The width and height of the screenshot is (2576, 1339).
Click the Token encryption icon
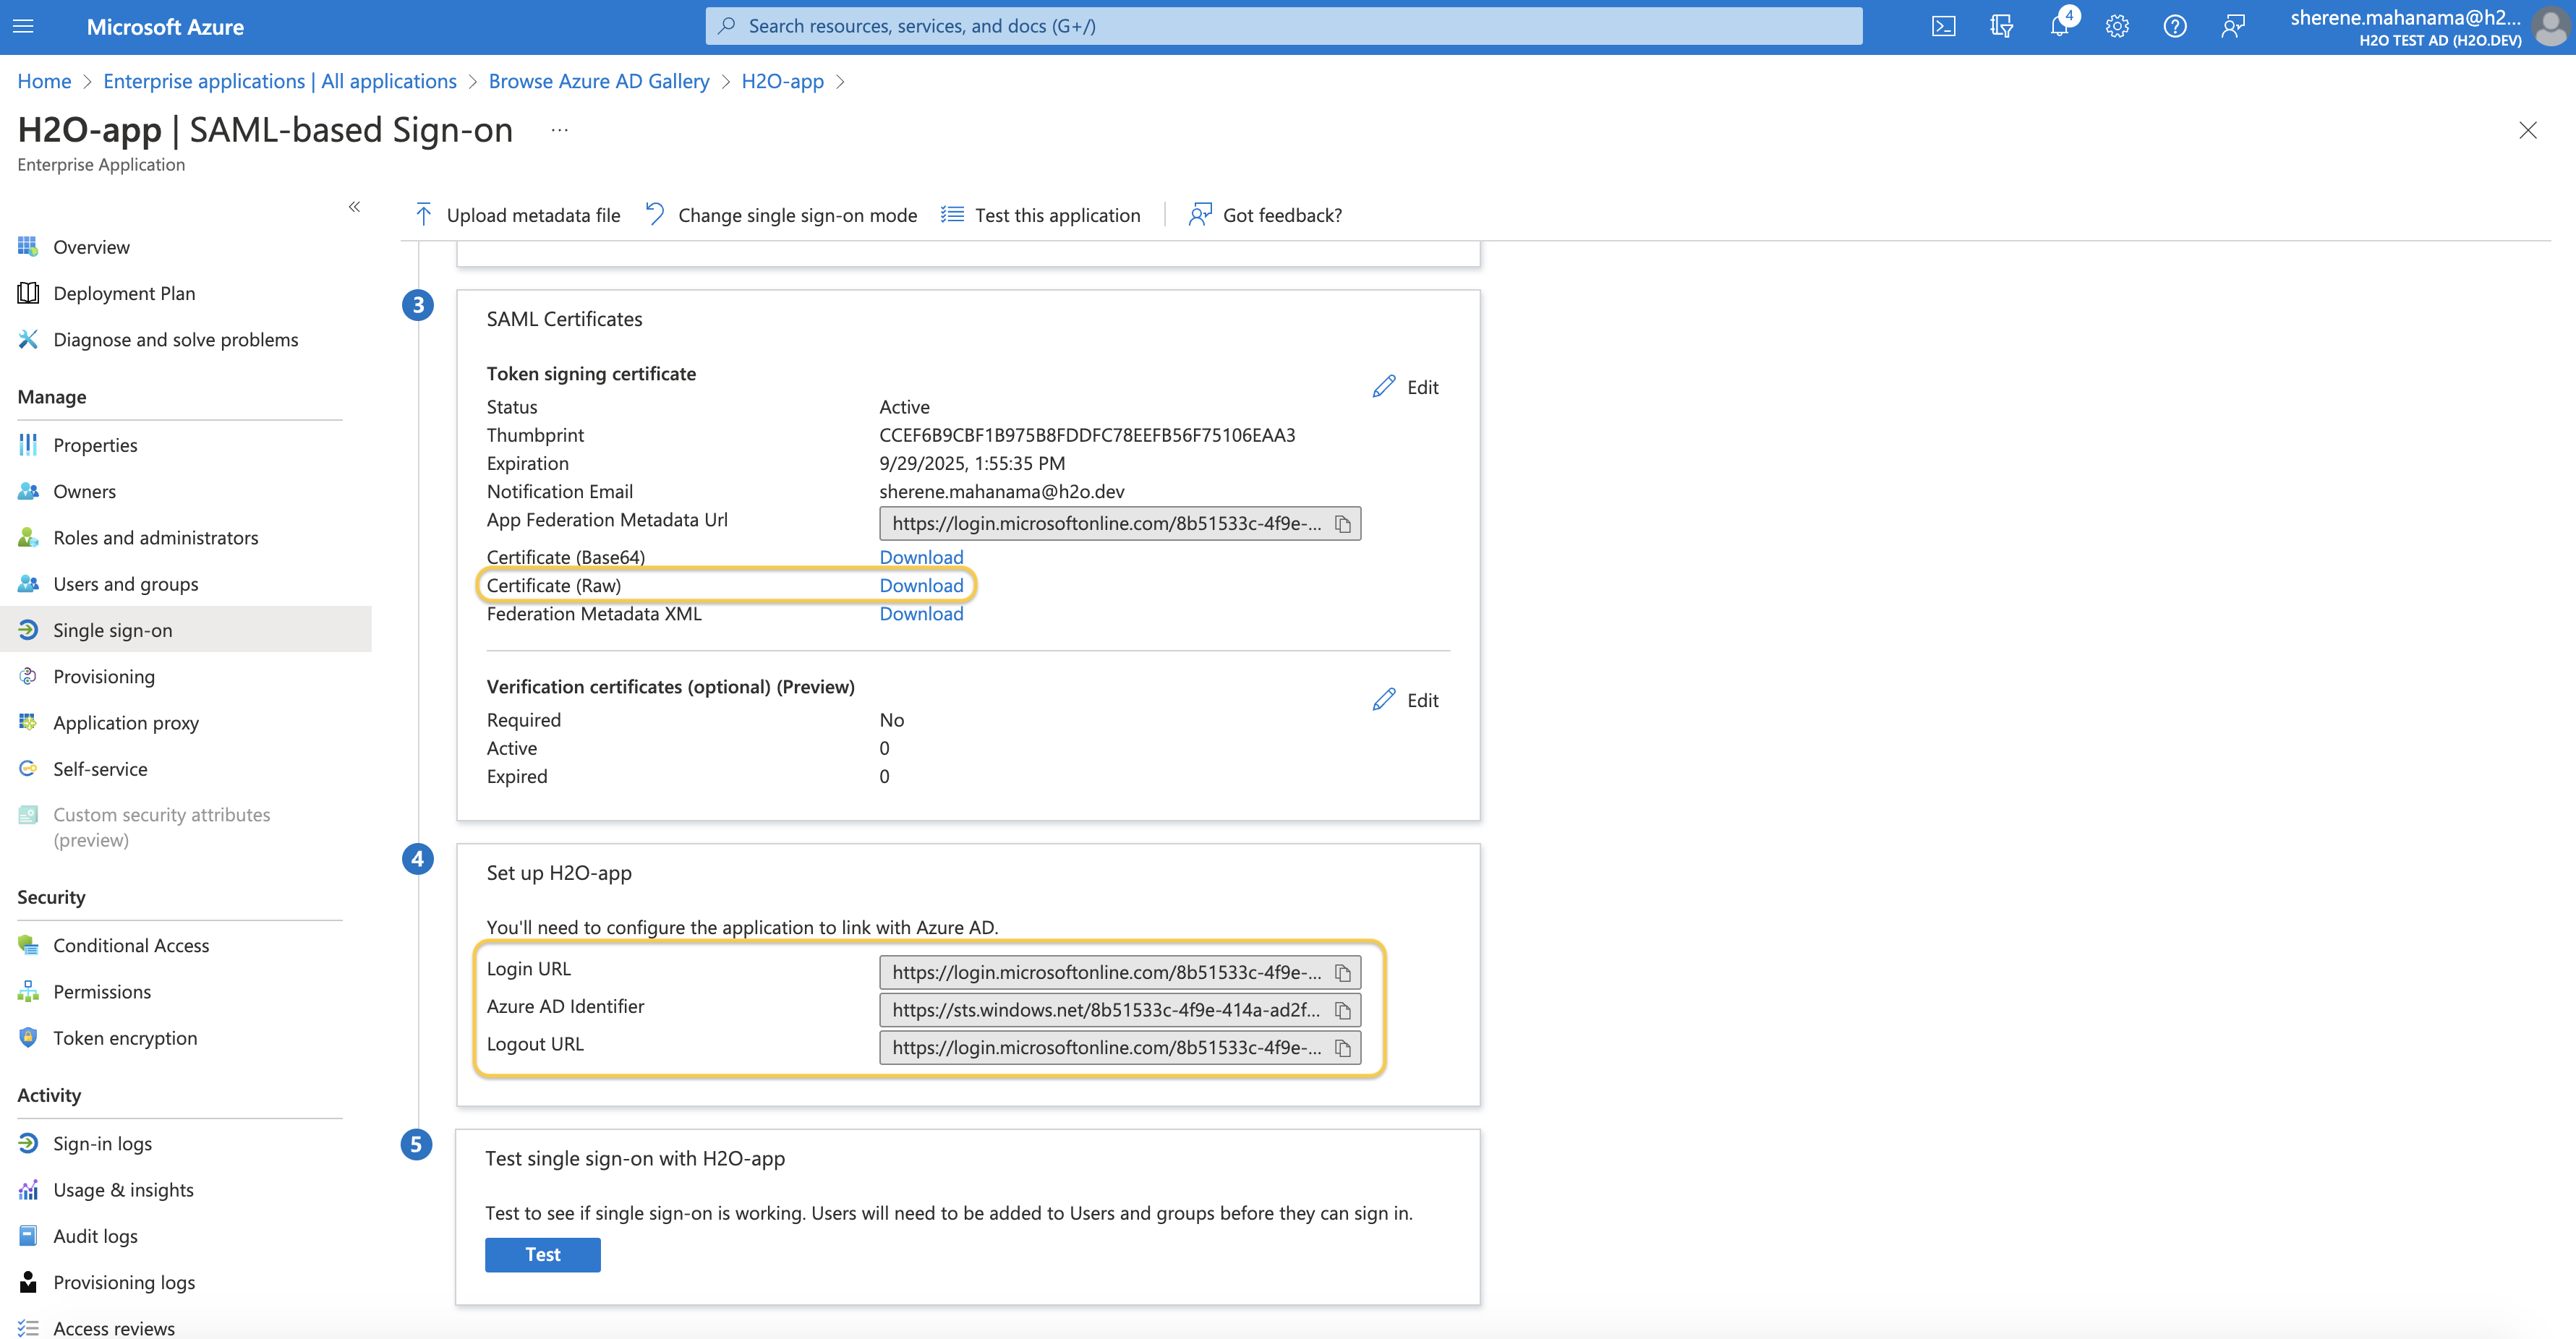click(29, 1036)
